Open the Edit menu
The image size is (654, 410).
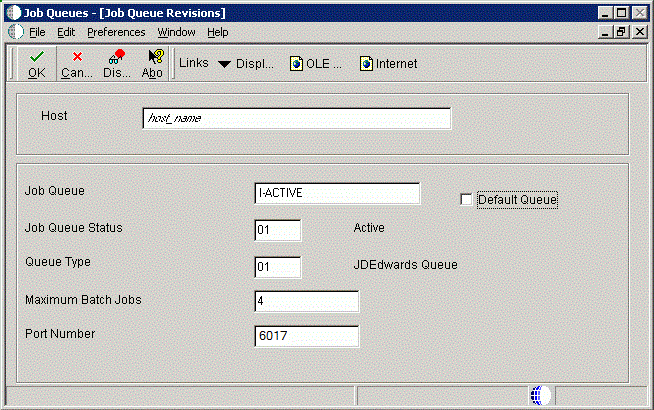pos(66,32)
